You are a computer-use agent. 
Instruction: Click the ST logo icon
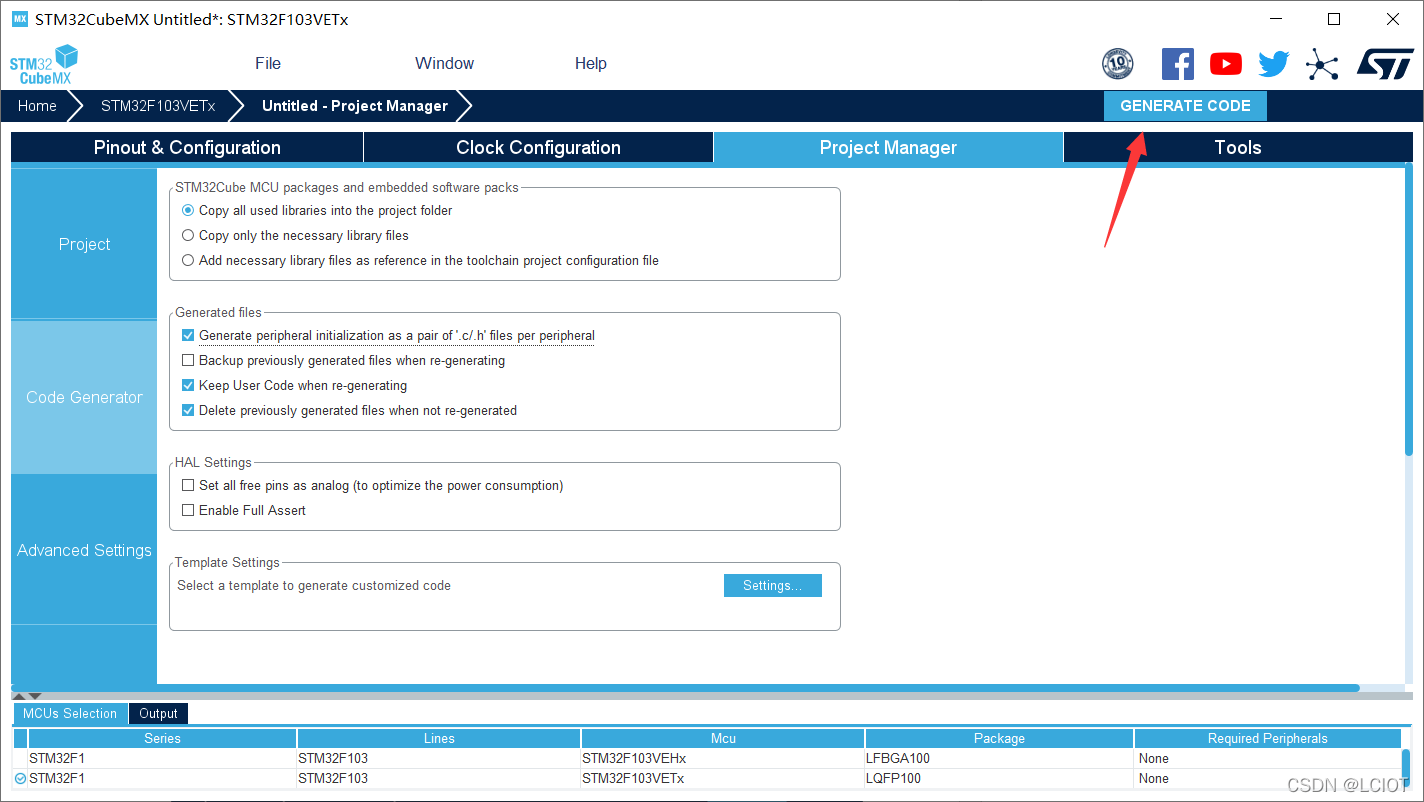point(1385,64)
